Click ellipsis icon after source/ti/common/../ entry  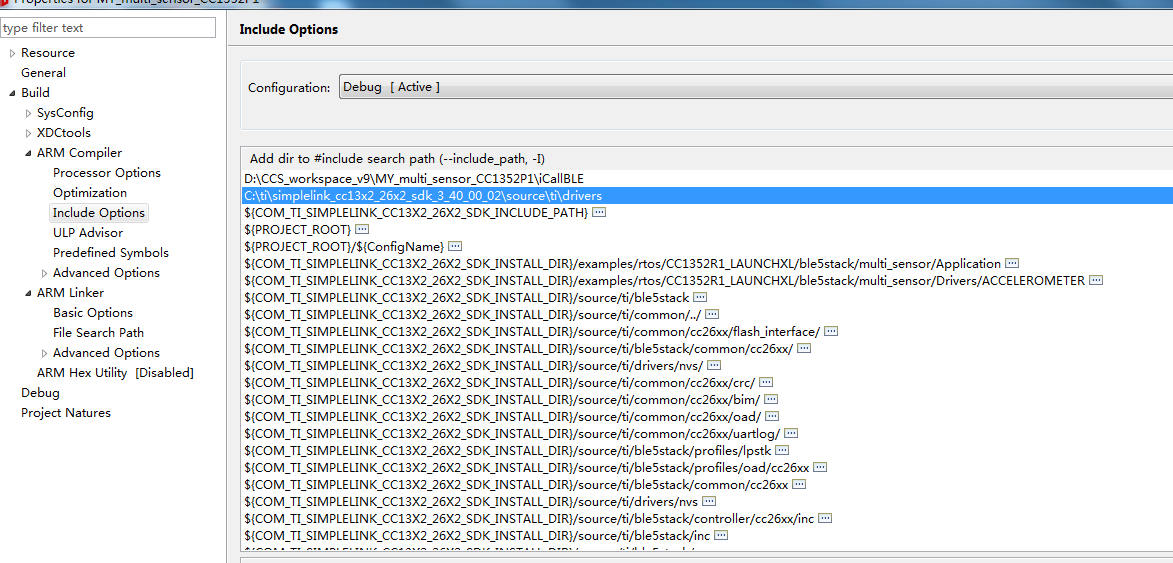[712, 314]
